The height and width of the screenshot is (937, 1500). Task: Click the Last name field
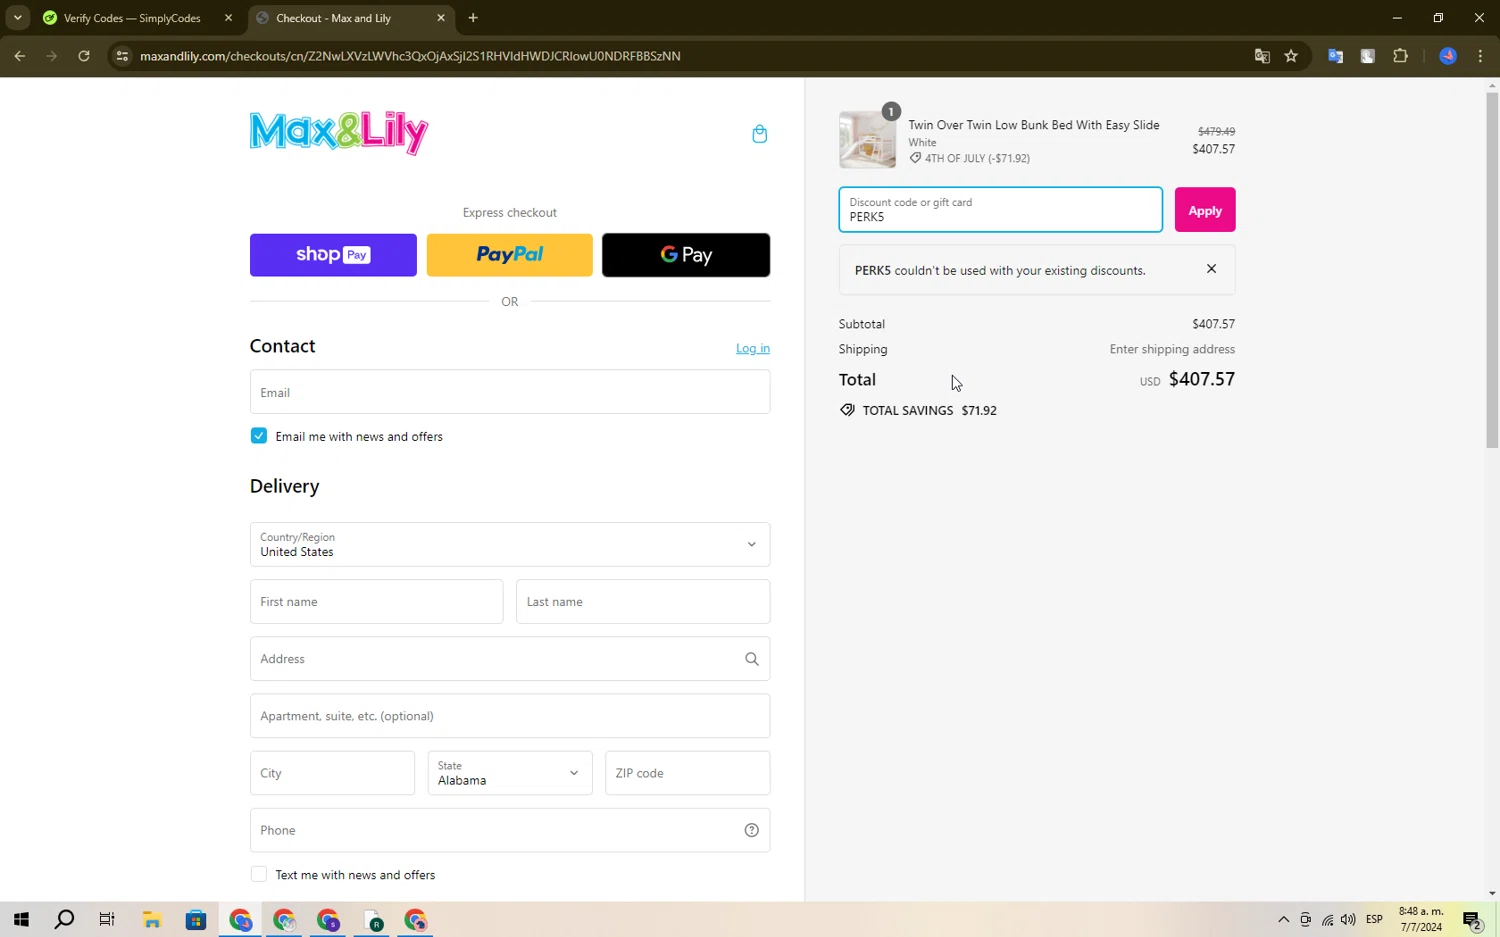(x=643, y=602)
